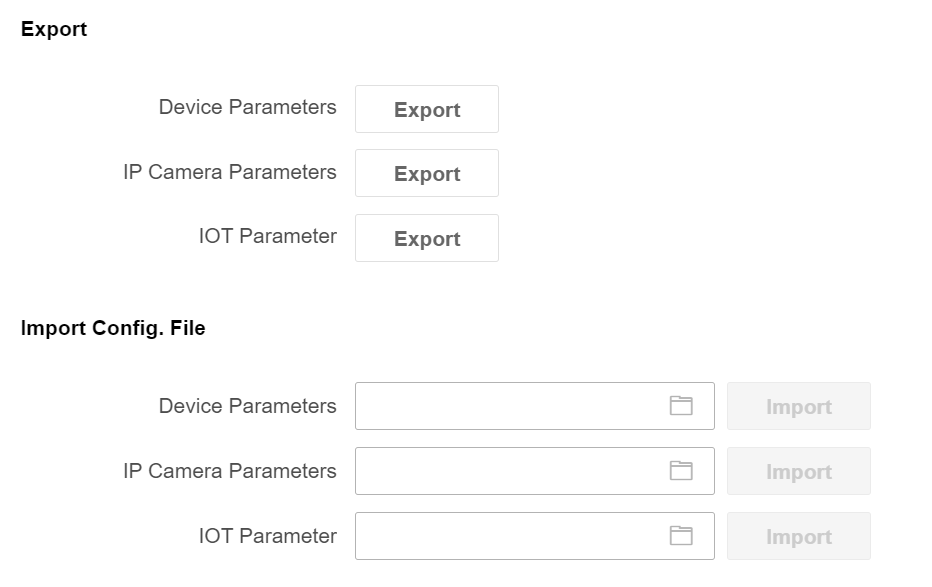Click Device Parameters label under Import Config. File
This screenshot has width=932, height=587.
tap(247, 406)
